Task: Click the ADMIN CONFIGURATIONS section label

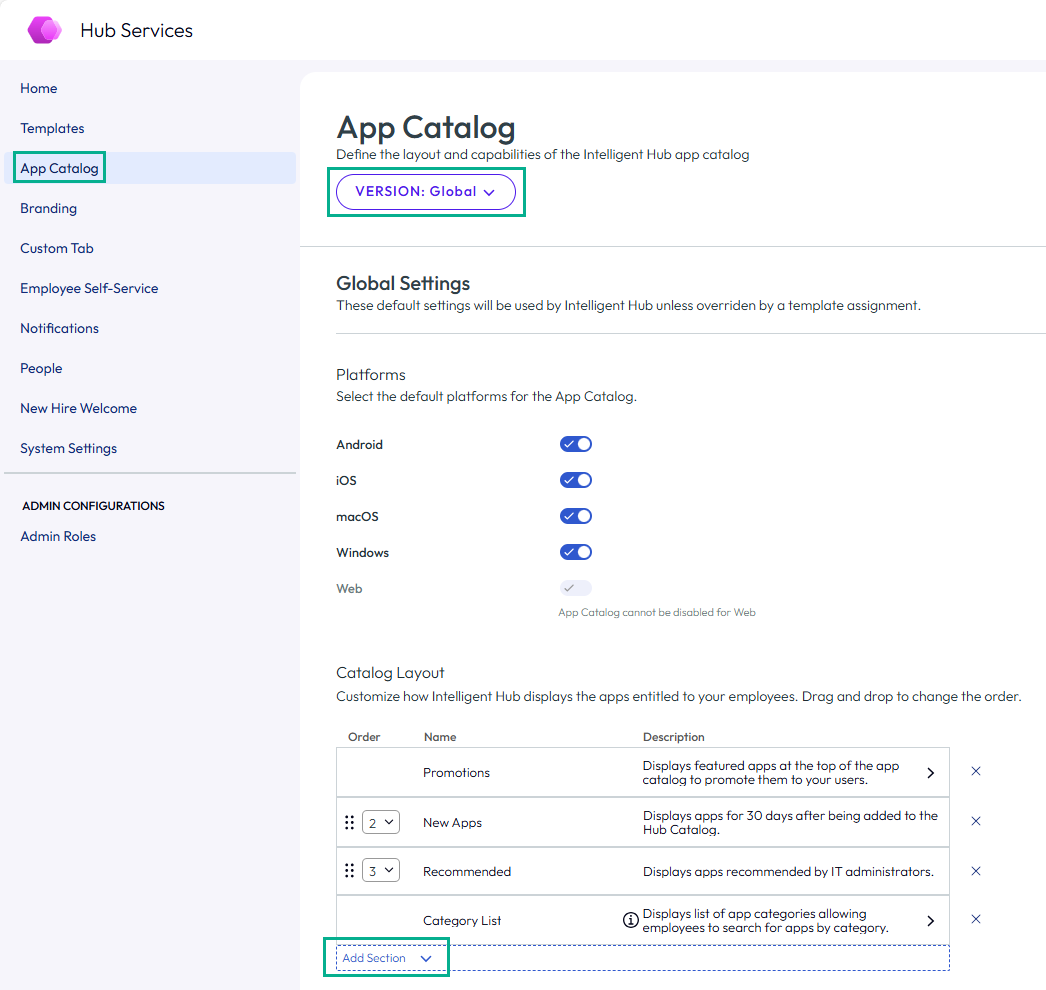Action: [93, 506]
